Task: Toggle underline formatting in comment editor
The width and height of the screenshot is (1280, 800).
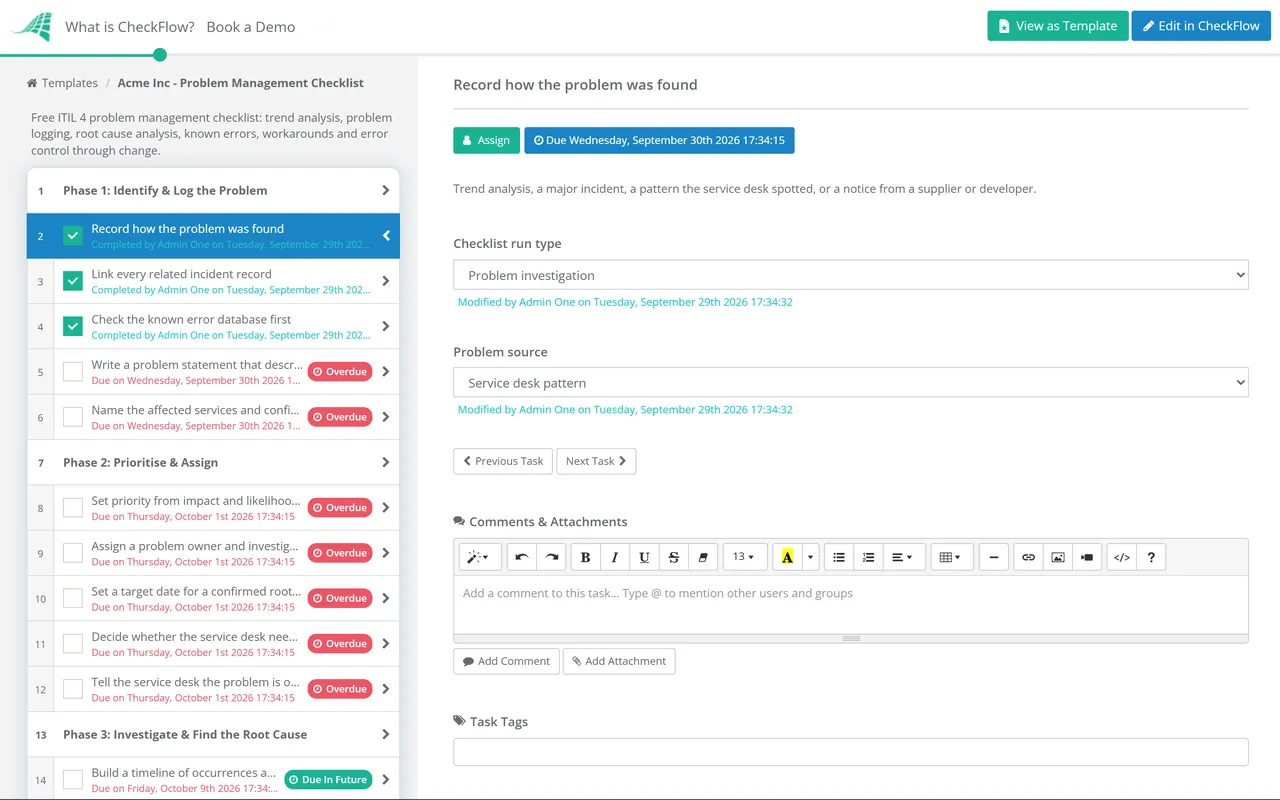Action: pos(644,557)
